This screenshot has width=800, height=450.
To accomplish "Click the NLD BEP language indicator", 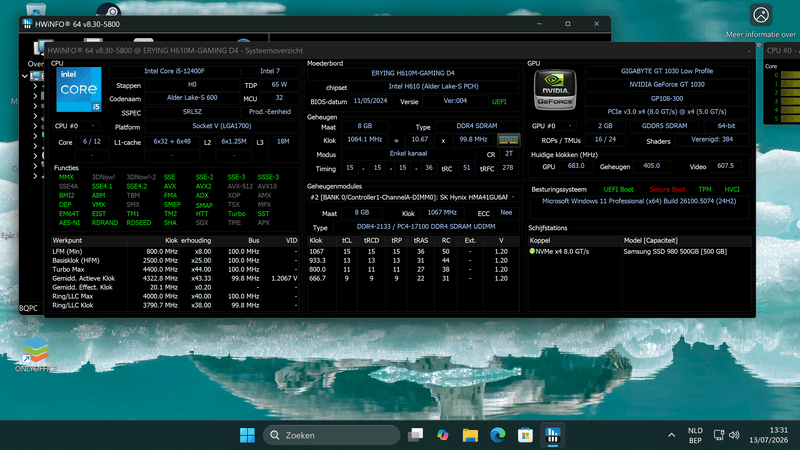I will point(695,435).
